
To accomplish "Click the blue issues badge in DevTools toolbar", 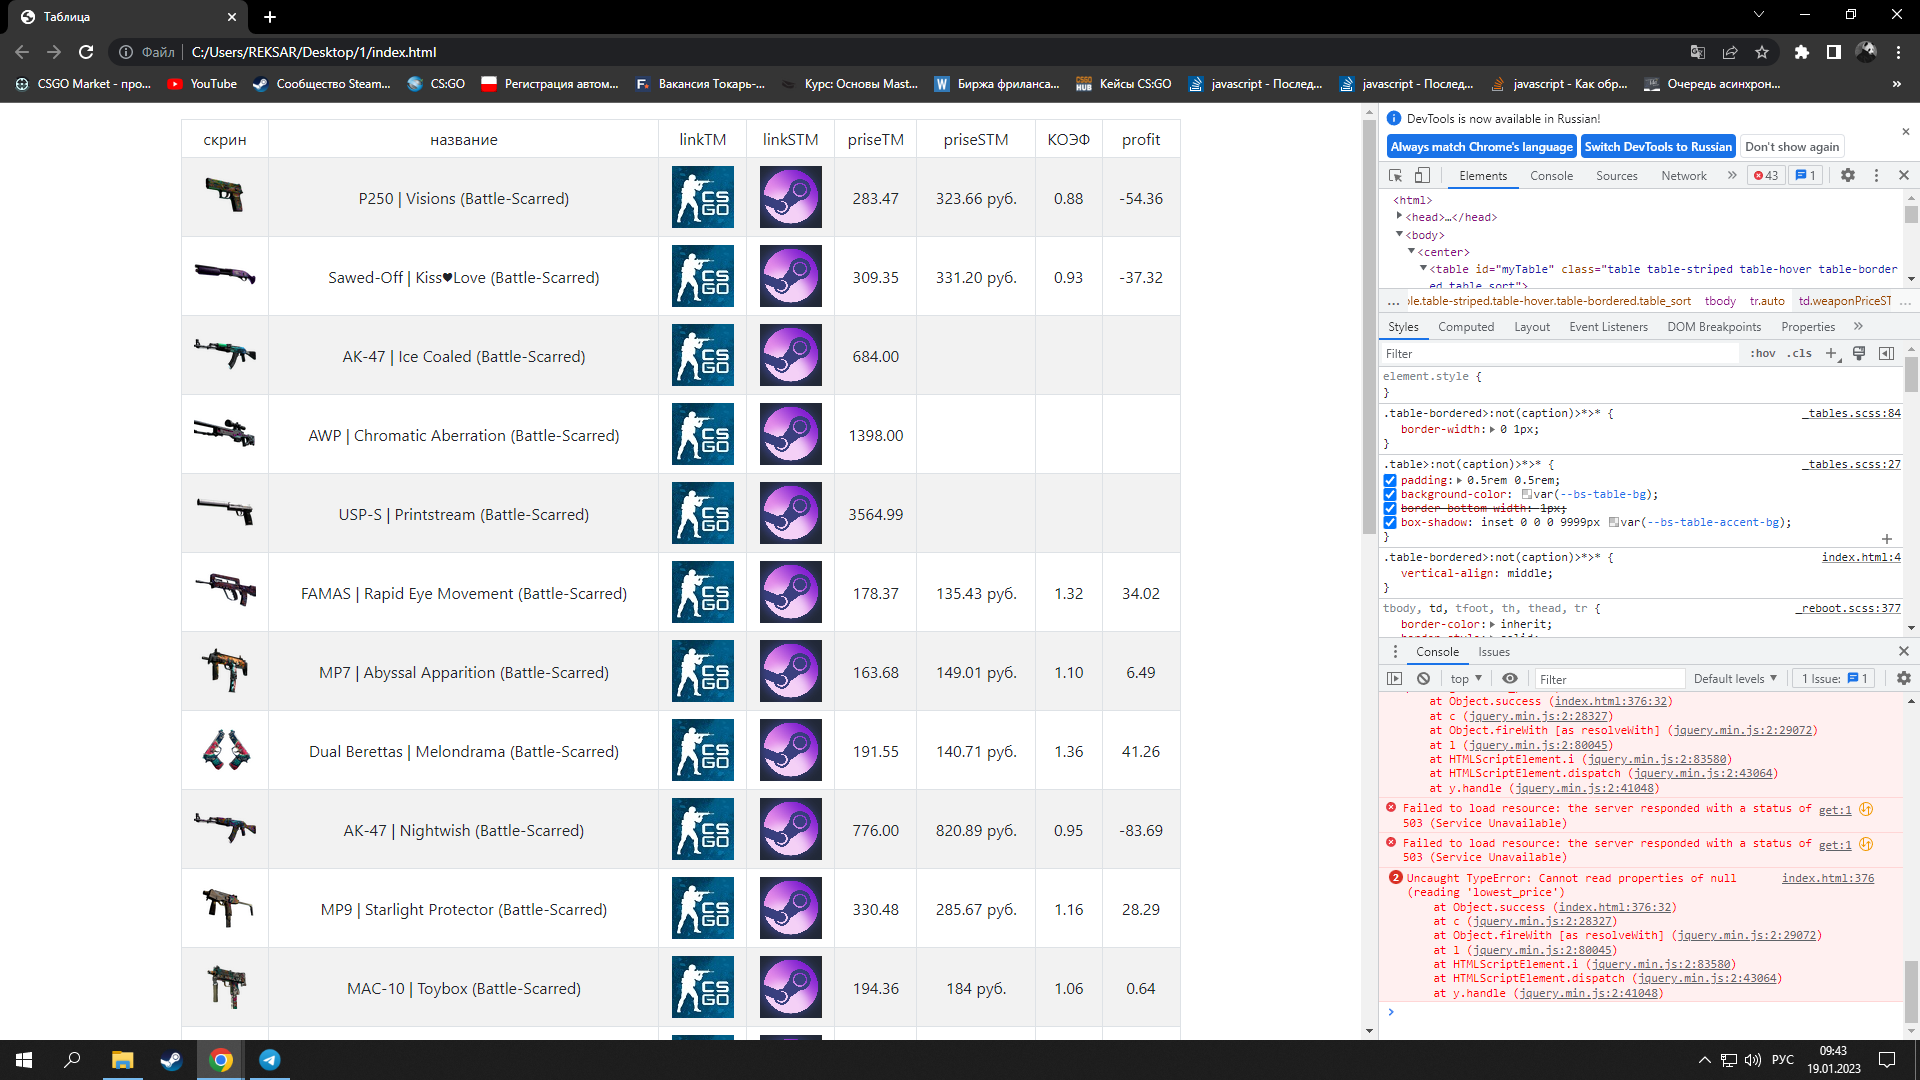I will pos(1806,175).
